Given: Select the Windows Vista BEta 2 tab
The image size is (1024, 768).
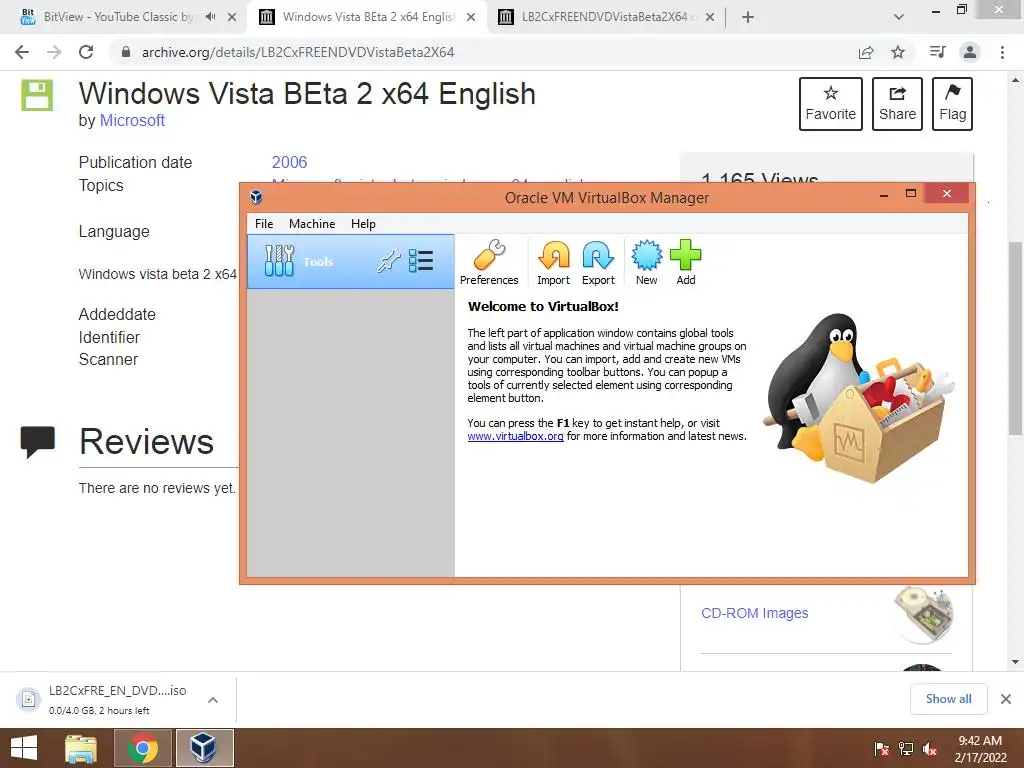Looking at the screenshot, I should pyautogui.click(x=368, y=17).
